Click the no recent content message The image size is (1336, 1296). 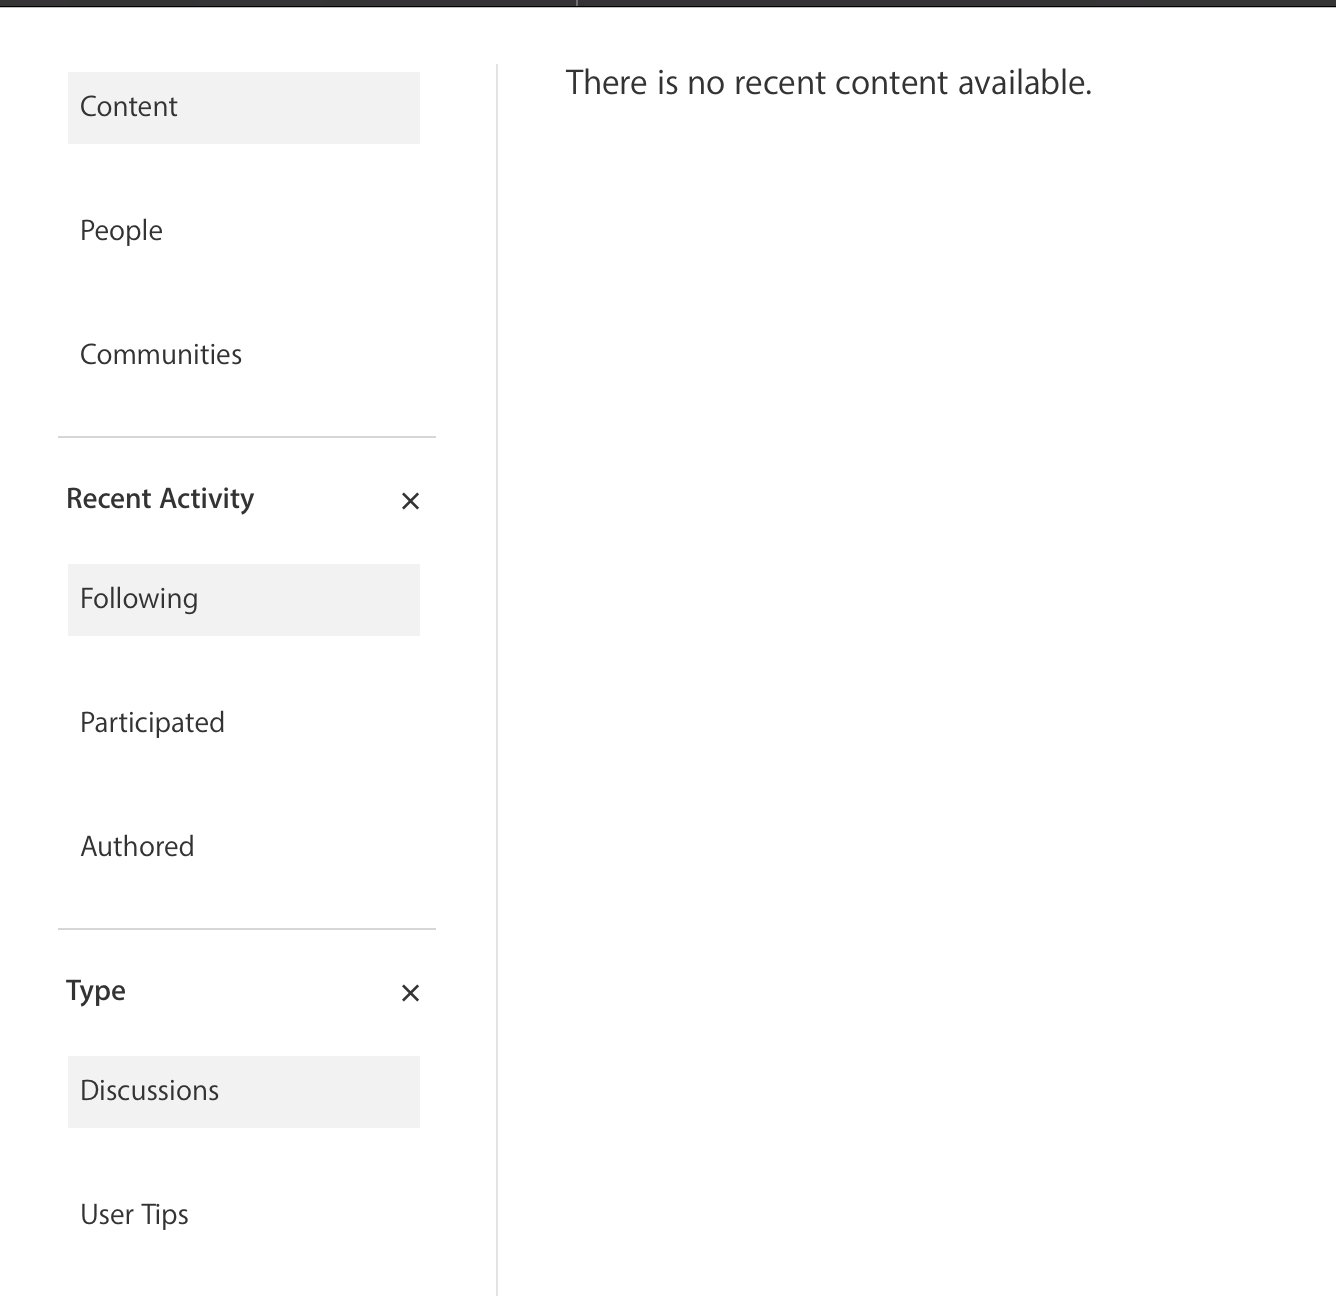click(x=828, y=83)
